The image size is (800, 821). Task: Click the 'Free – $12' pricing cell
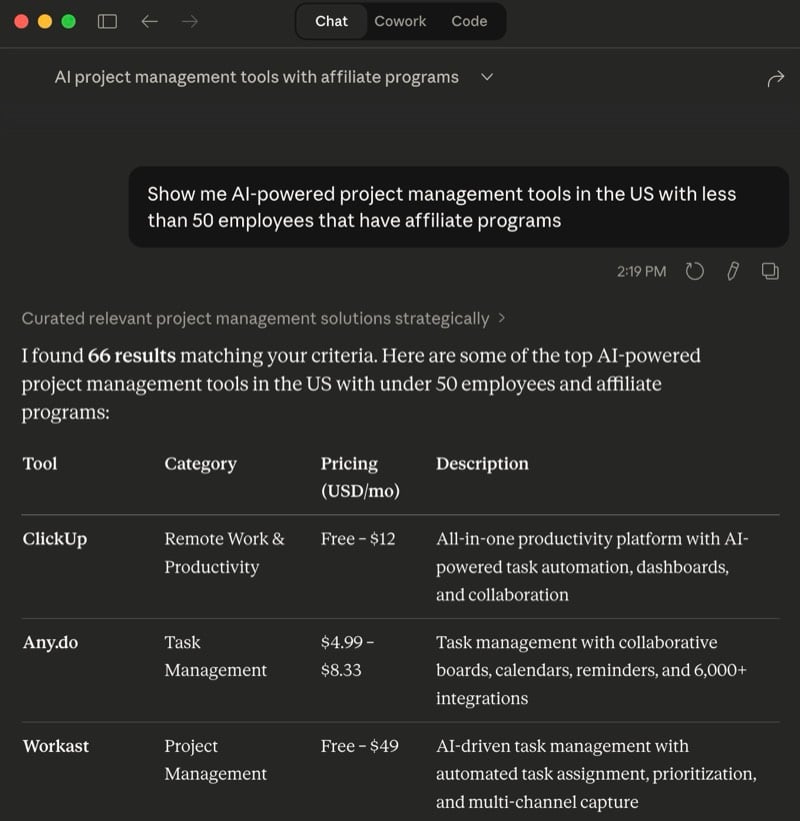[x=358, y=539]
